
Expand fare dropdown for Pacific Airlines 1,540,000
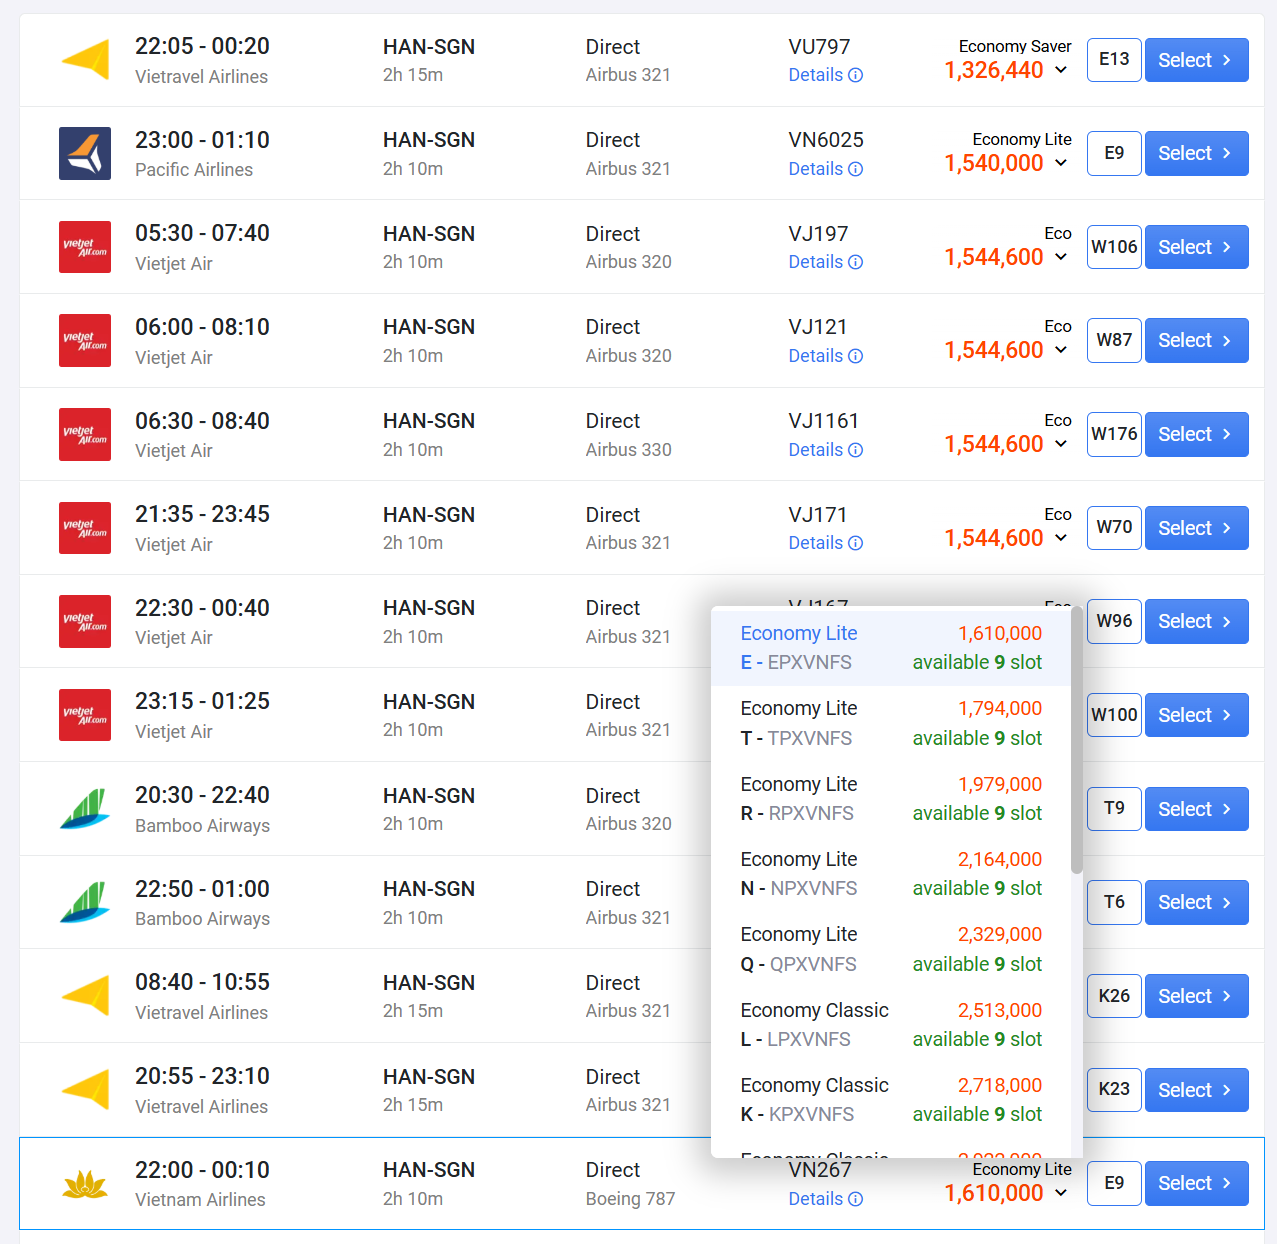tap(1061, 163)
